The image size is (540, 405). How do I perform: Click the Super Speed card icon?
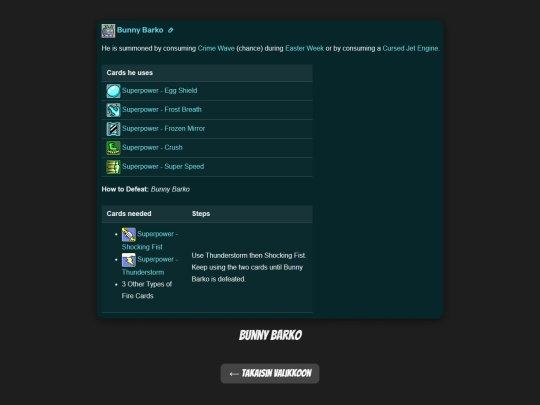(x=113, y=167)
